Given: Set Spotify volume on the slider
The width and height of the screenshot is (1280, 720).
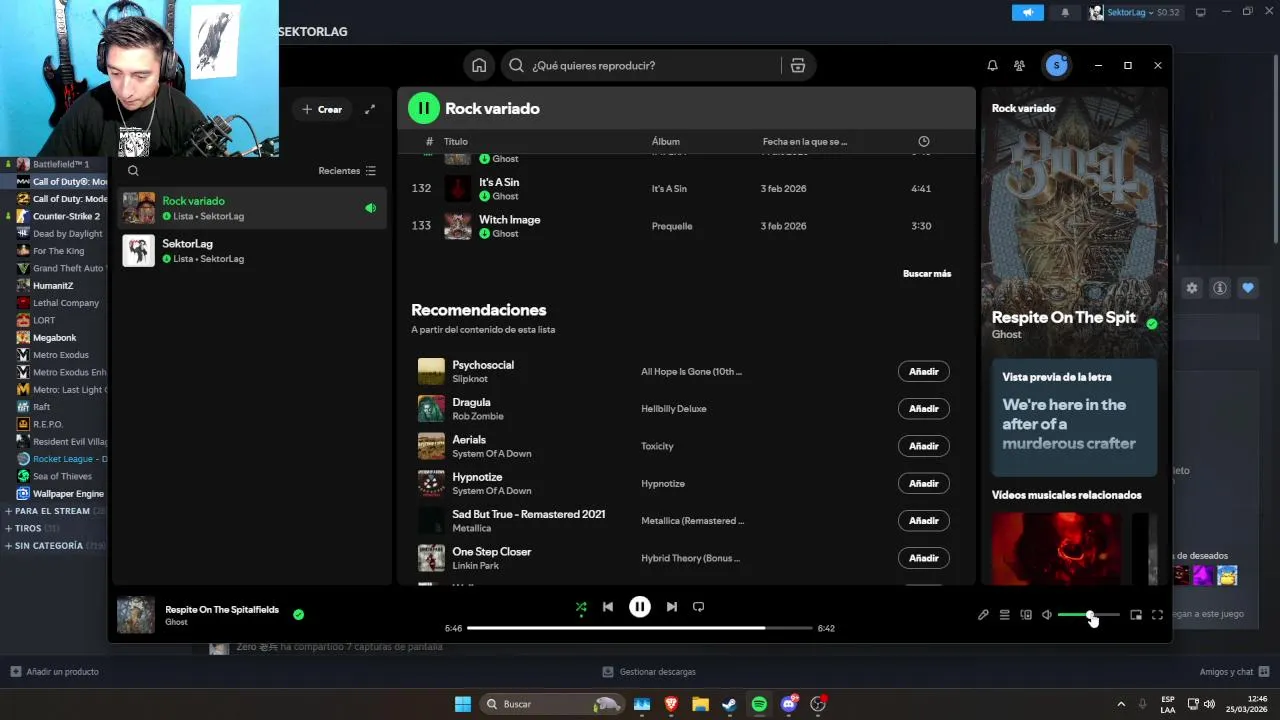Looking at the screenshot, I should [x=1089, y=615].
